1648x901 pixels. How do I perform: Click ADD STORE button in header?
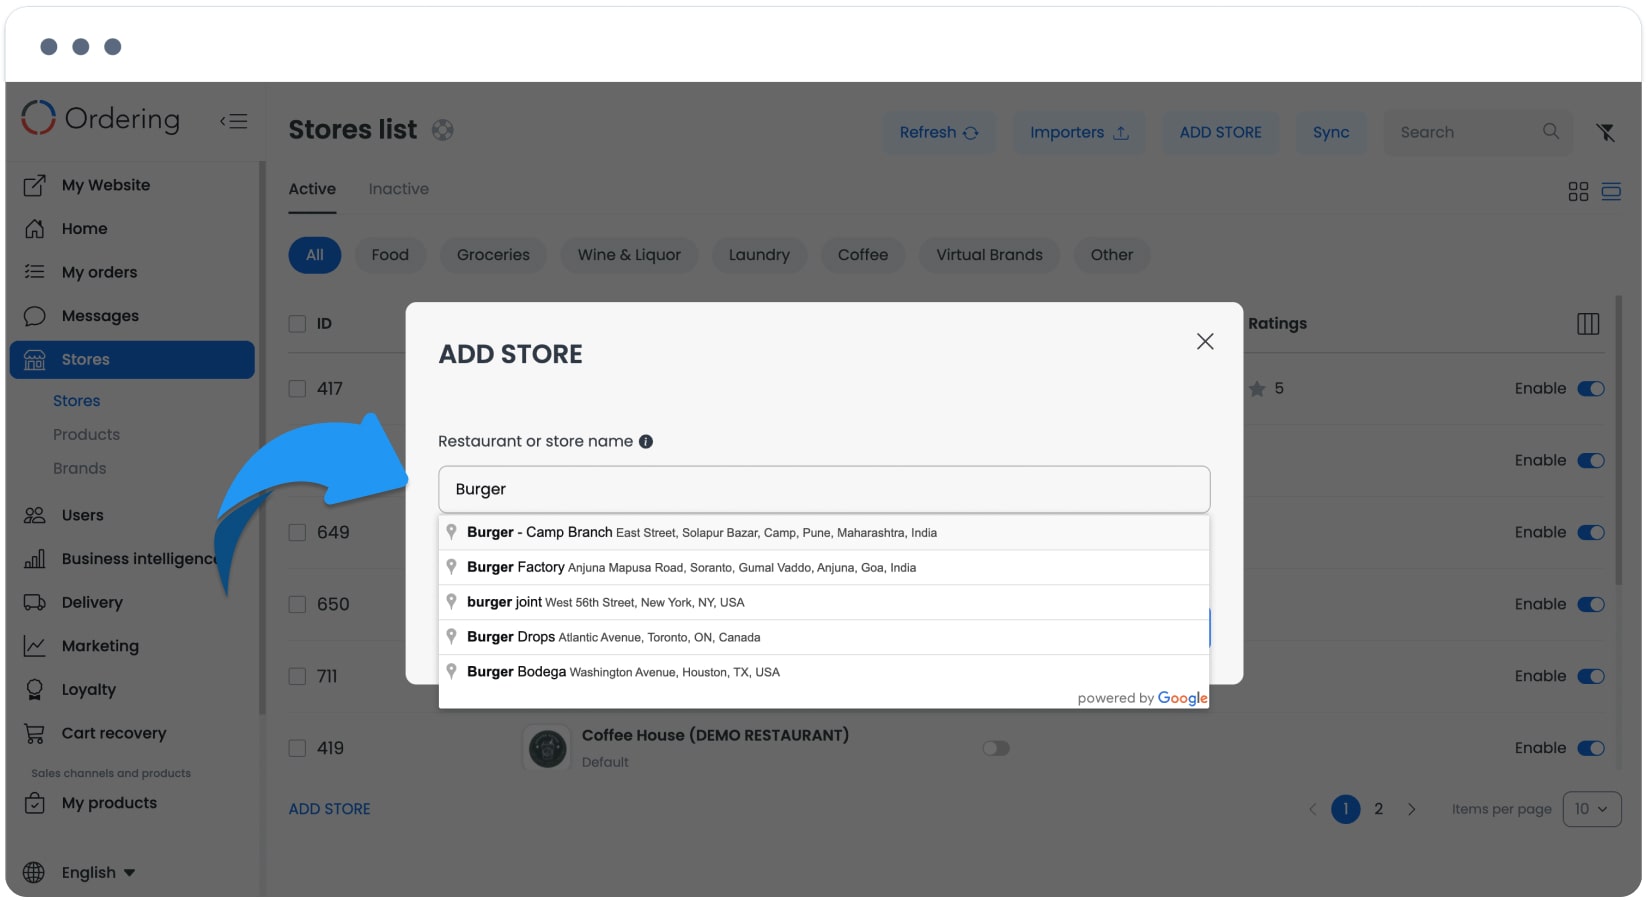[x=1220, y=132]
